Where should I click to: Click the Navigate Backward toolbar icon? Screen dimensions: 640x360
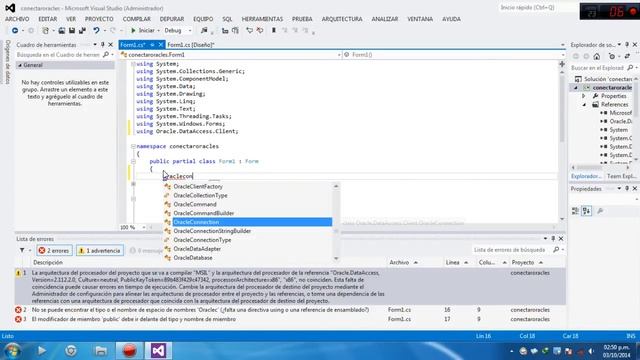pyautogui.click(x=15, y=31)
